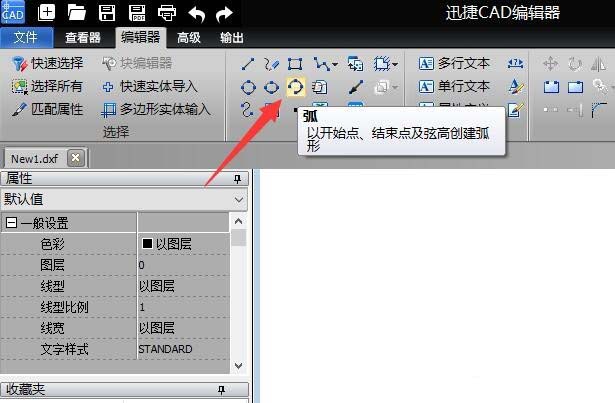
Task: Click 快速实体导入 button
Action: [x=149, y=86]
